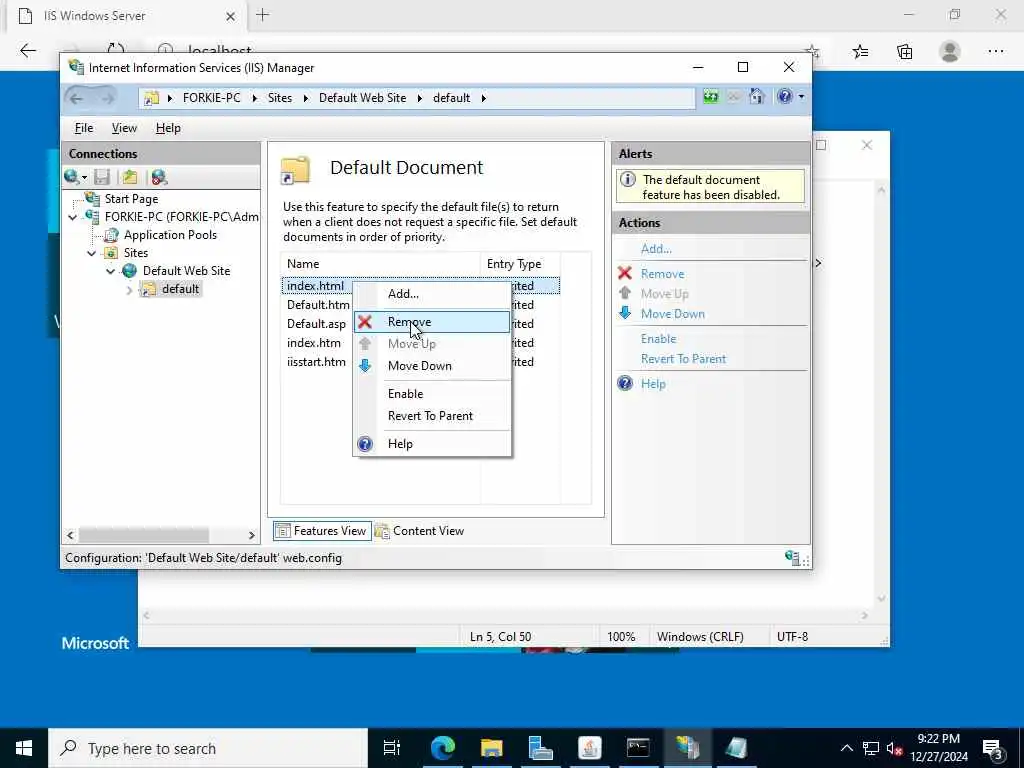1024x768 pixels.
Task: Click the Up folder icon in Connections toolbar
Action: point(130,177)
